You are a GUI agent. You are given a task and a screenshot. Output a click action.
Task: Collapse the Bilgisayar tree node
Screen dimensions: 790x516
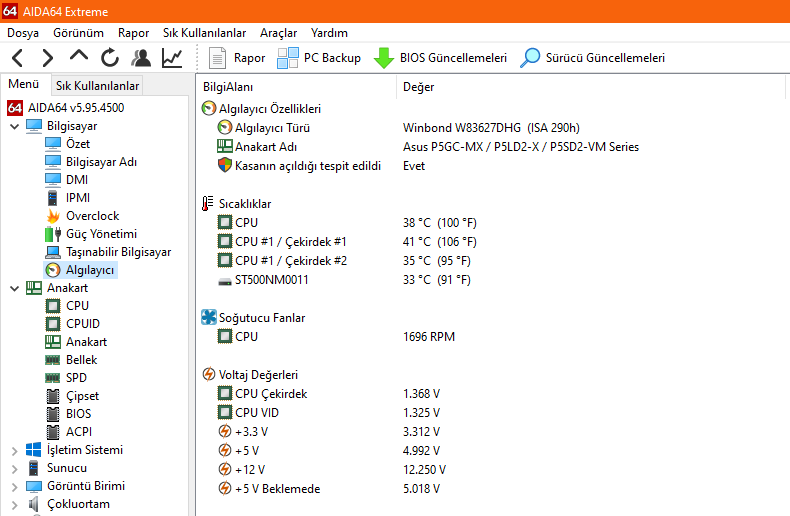(x=14, y=126)
